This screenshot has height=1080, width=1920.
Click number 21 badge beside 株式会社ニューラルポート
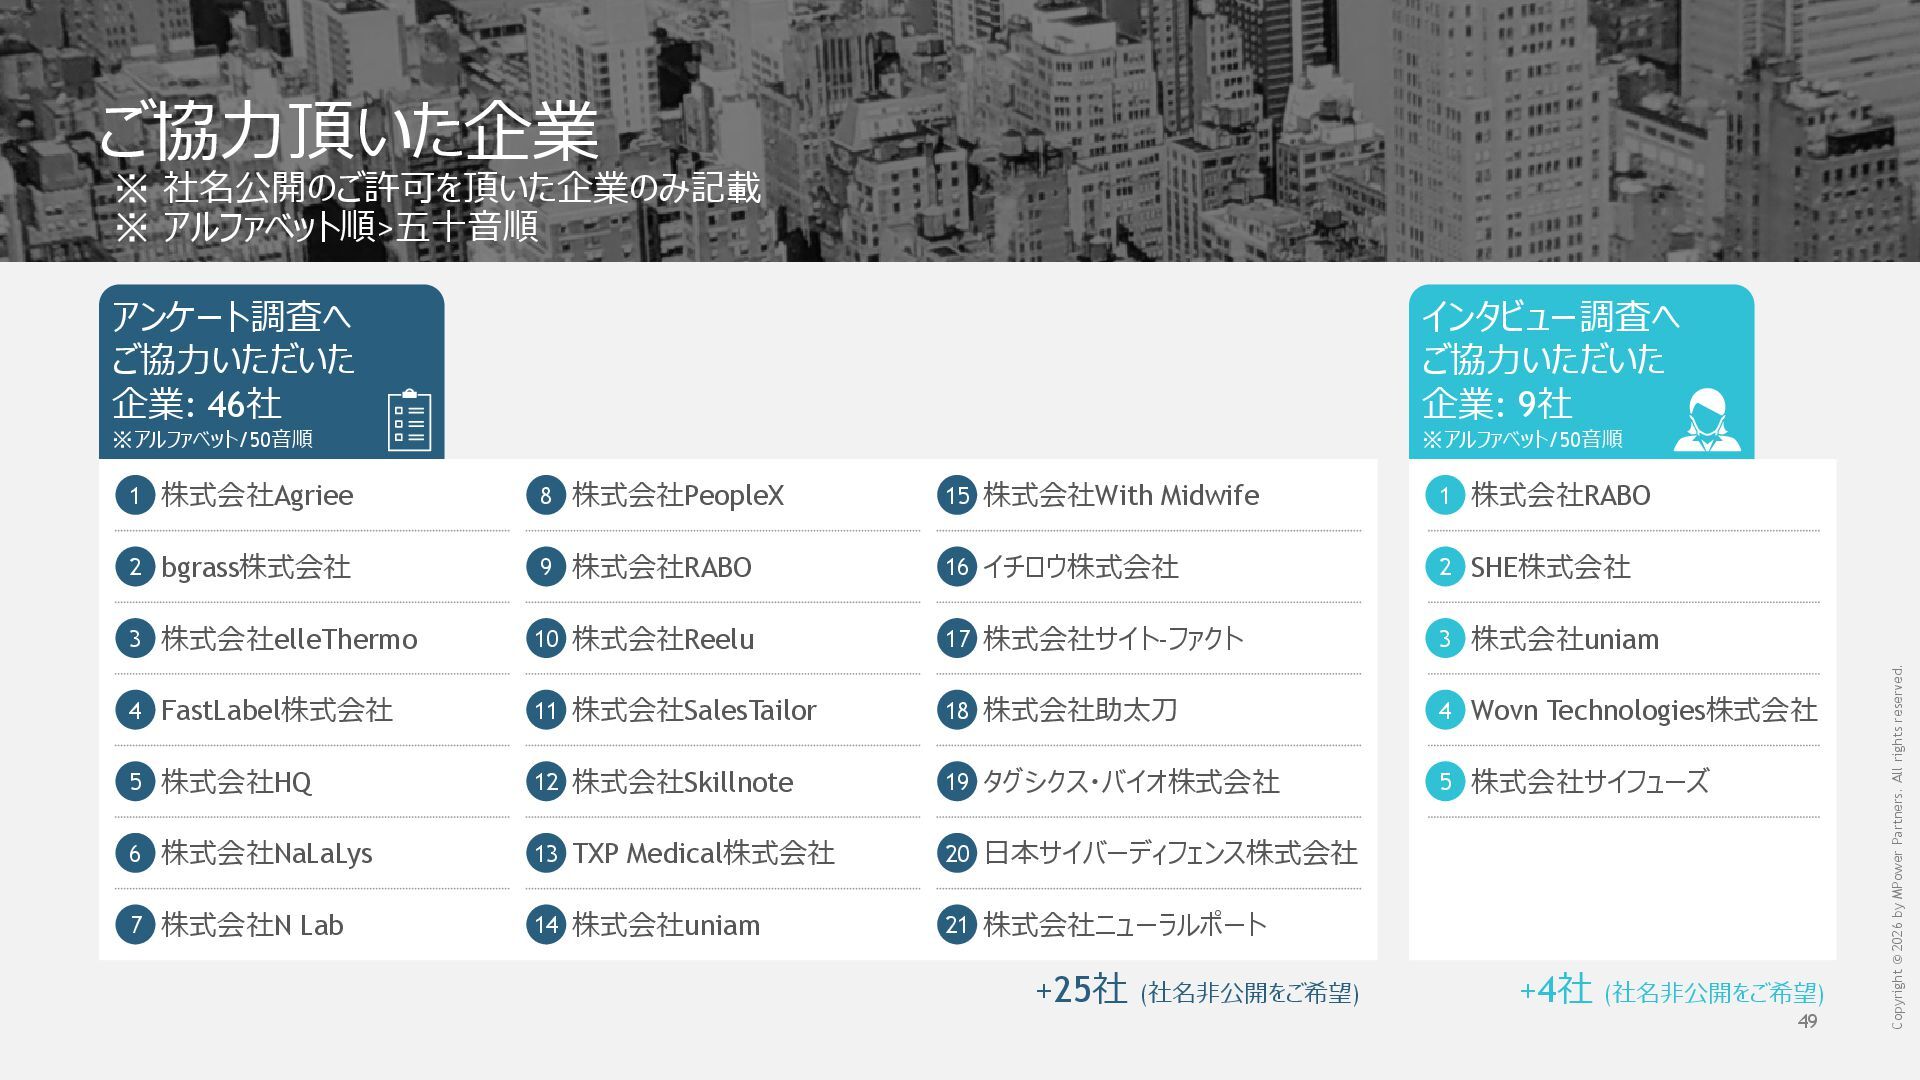coord(956,925)
